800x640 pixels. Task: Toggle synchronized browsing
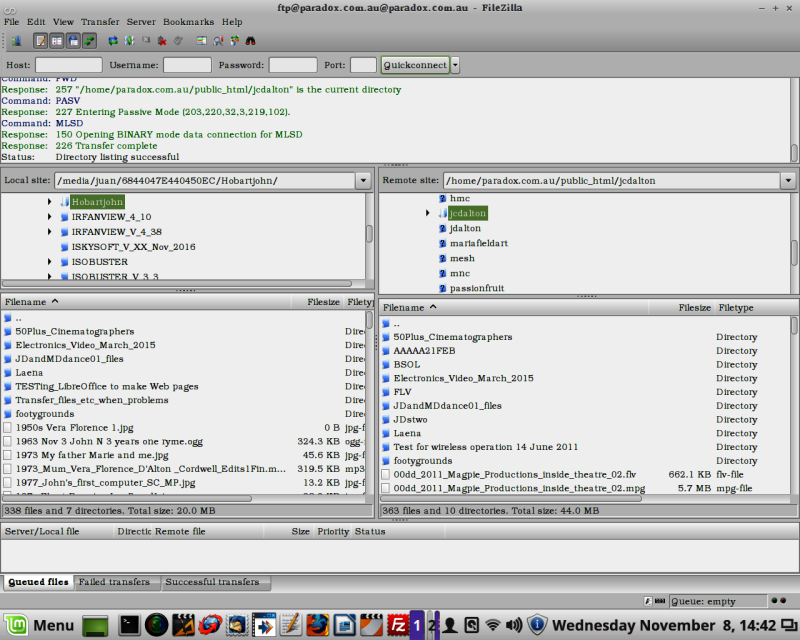[x=235, y=41]
